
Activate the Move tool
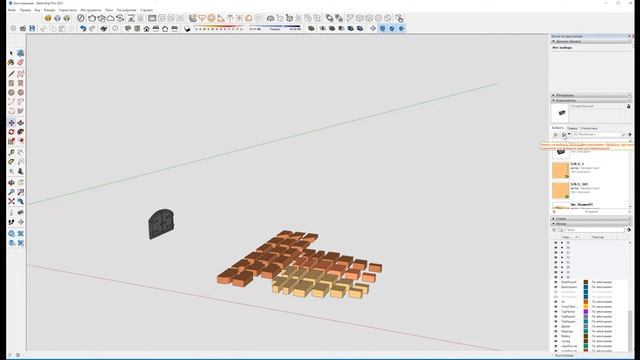pyautogui.click(x=11, y=122)
